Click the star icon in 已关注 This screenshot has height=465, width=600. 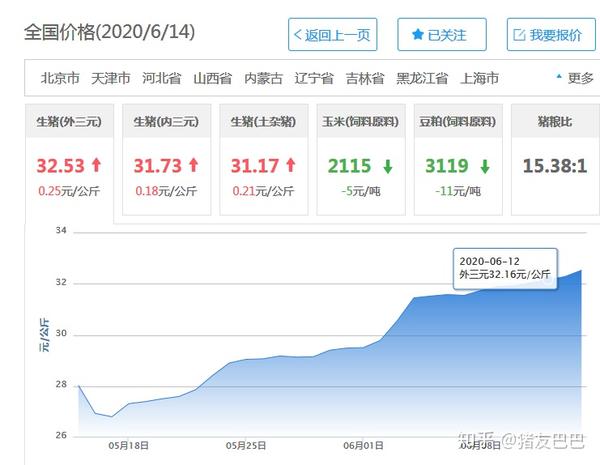coord(418,35)
